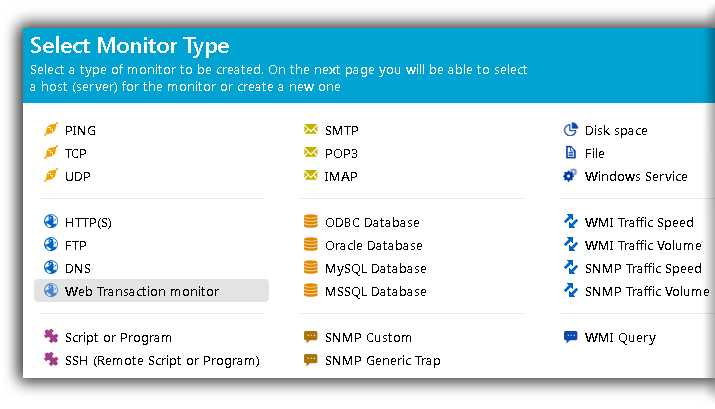Choose the HTTP(S) monitor type
Viewport: 715px width, 409px height.
88,222
